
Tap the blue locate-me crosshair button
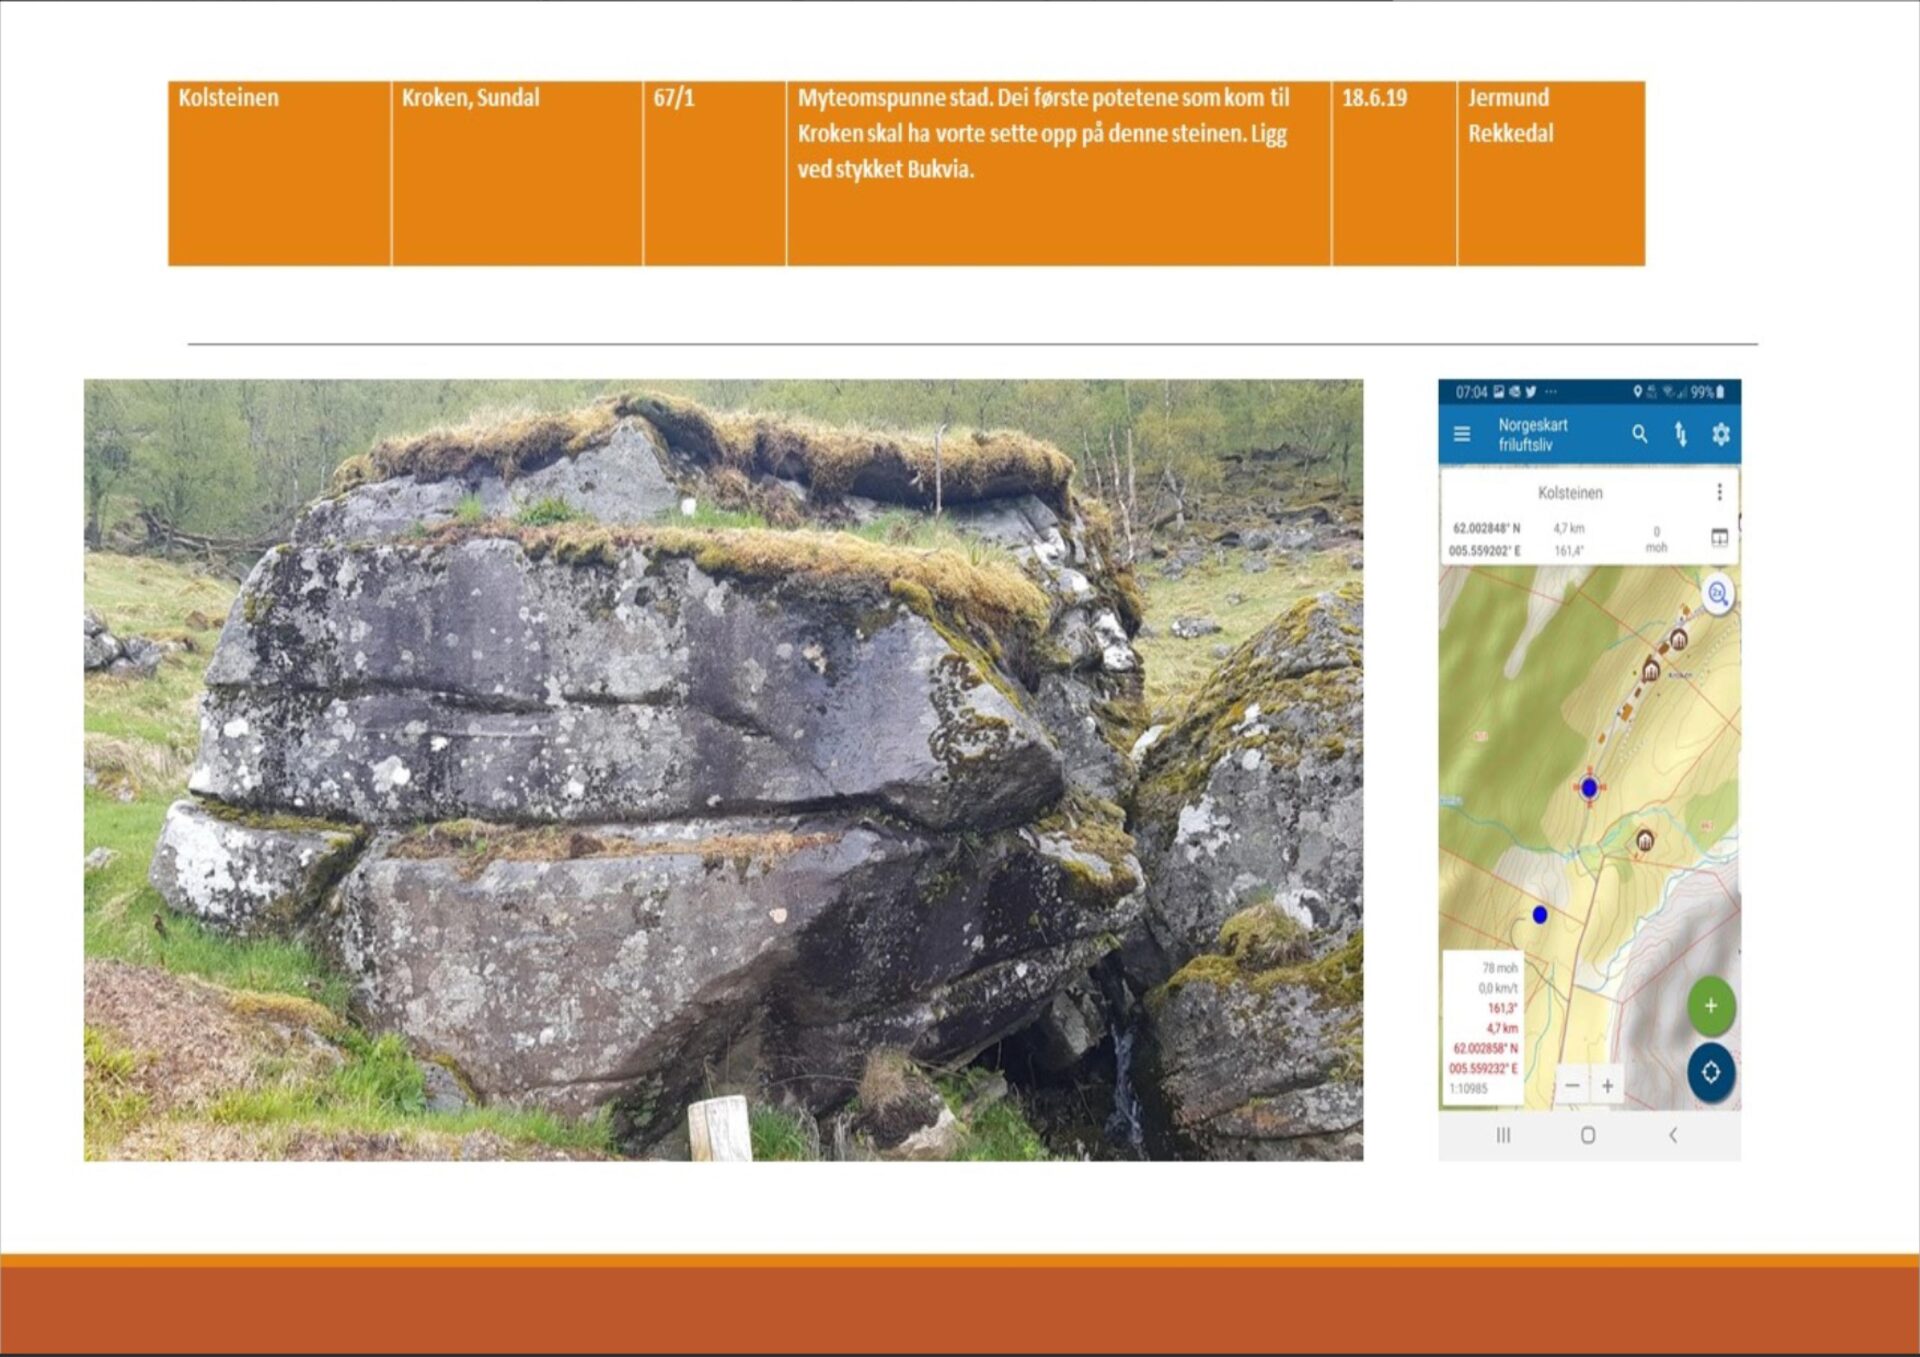click(1711, 1072)
